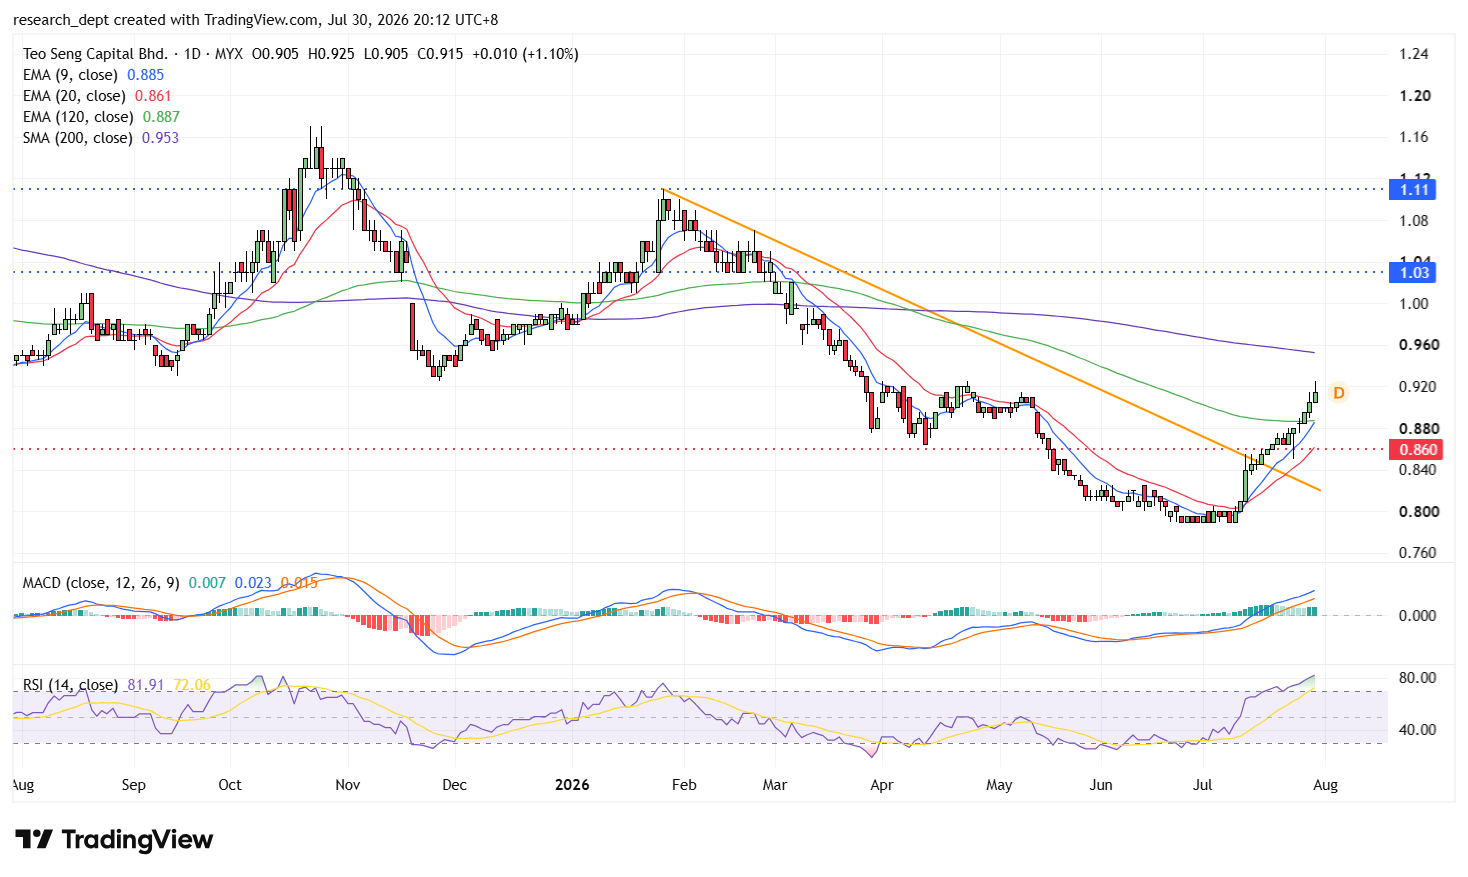Click Jul on the time axis
Viewport: 1468px width, 877px height.
tap(1202, 785)
